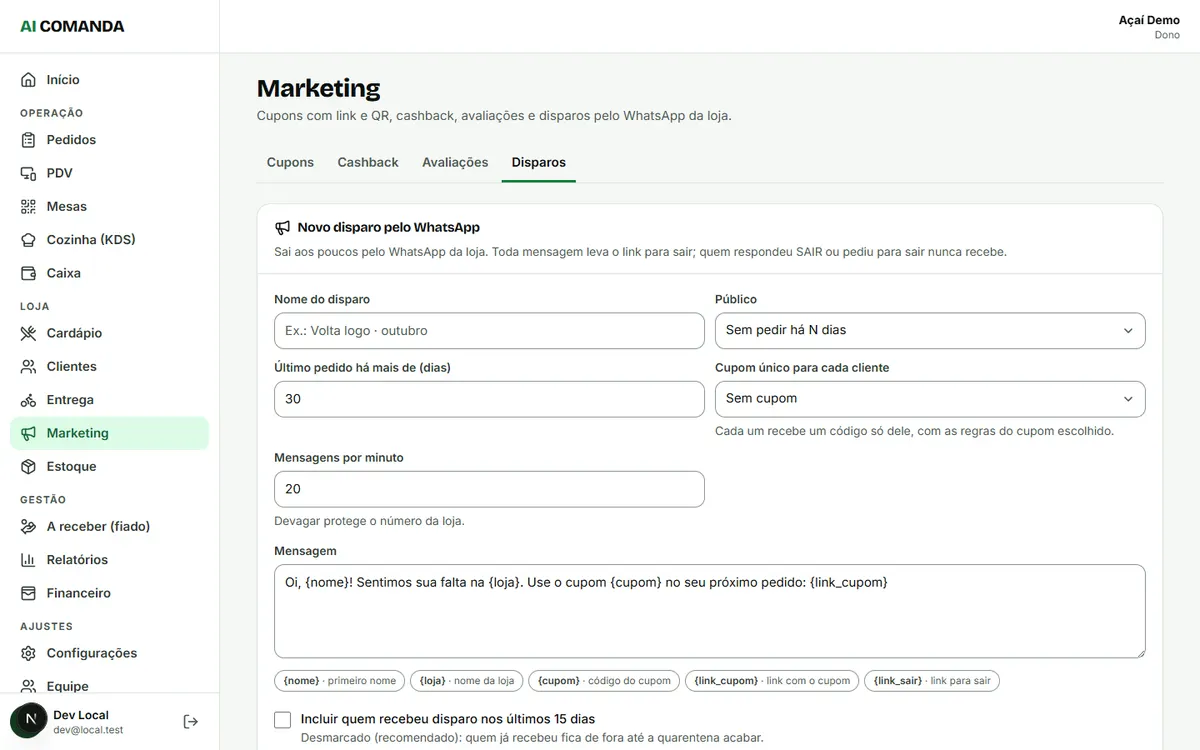
Task: Open the Cupom único para cada cliente dropdown
Action: [x=930, y=399]
